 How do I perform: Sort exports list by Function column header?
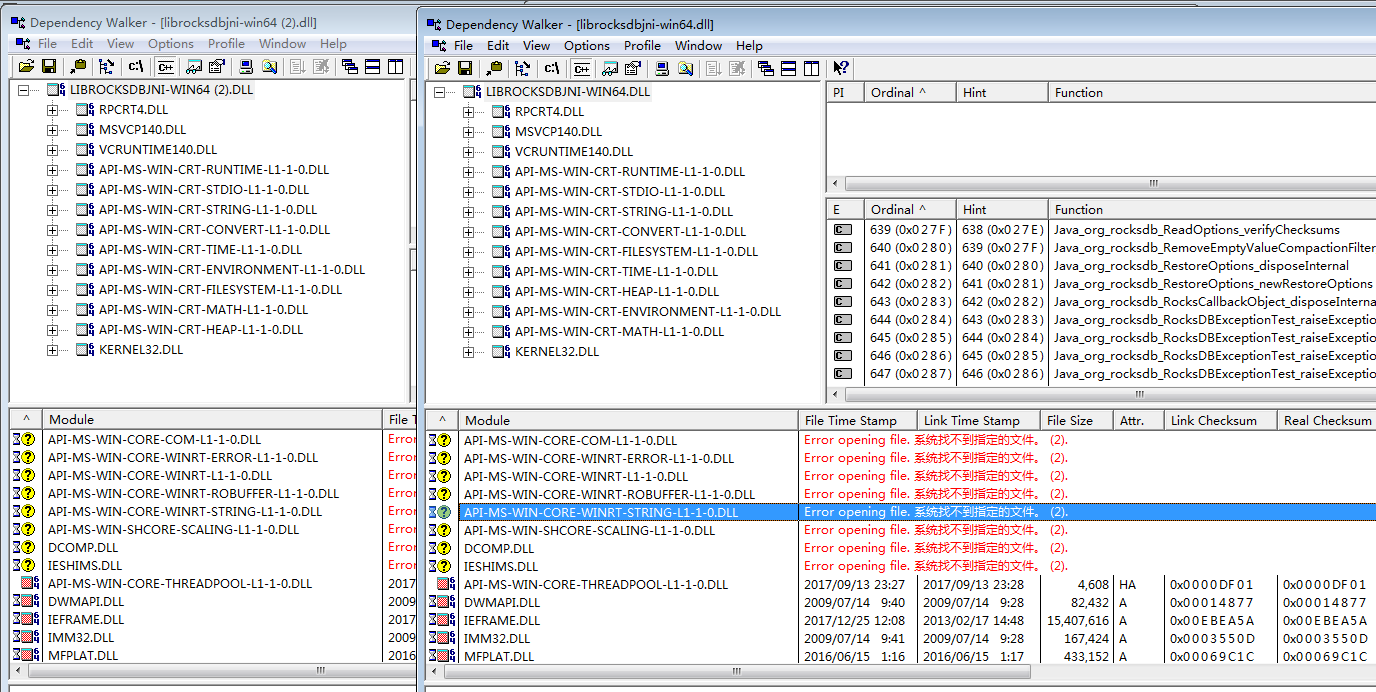point(1212,209)
